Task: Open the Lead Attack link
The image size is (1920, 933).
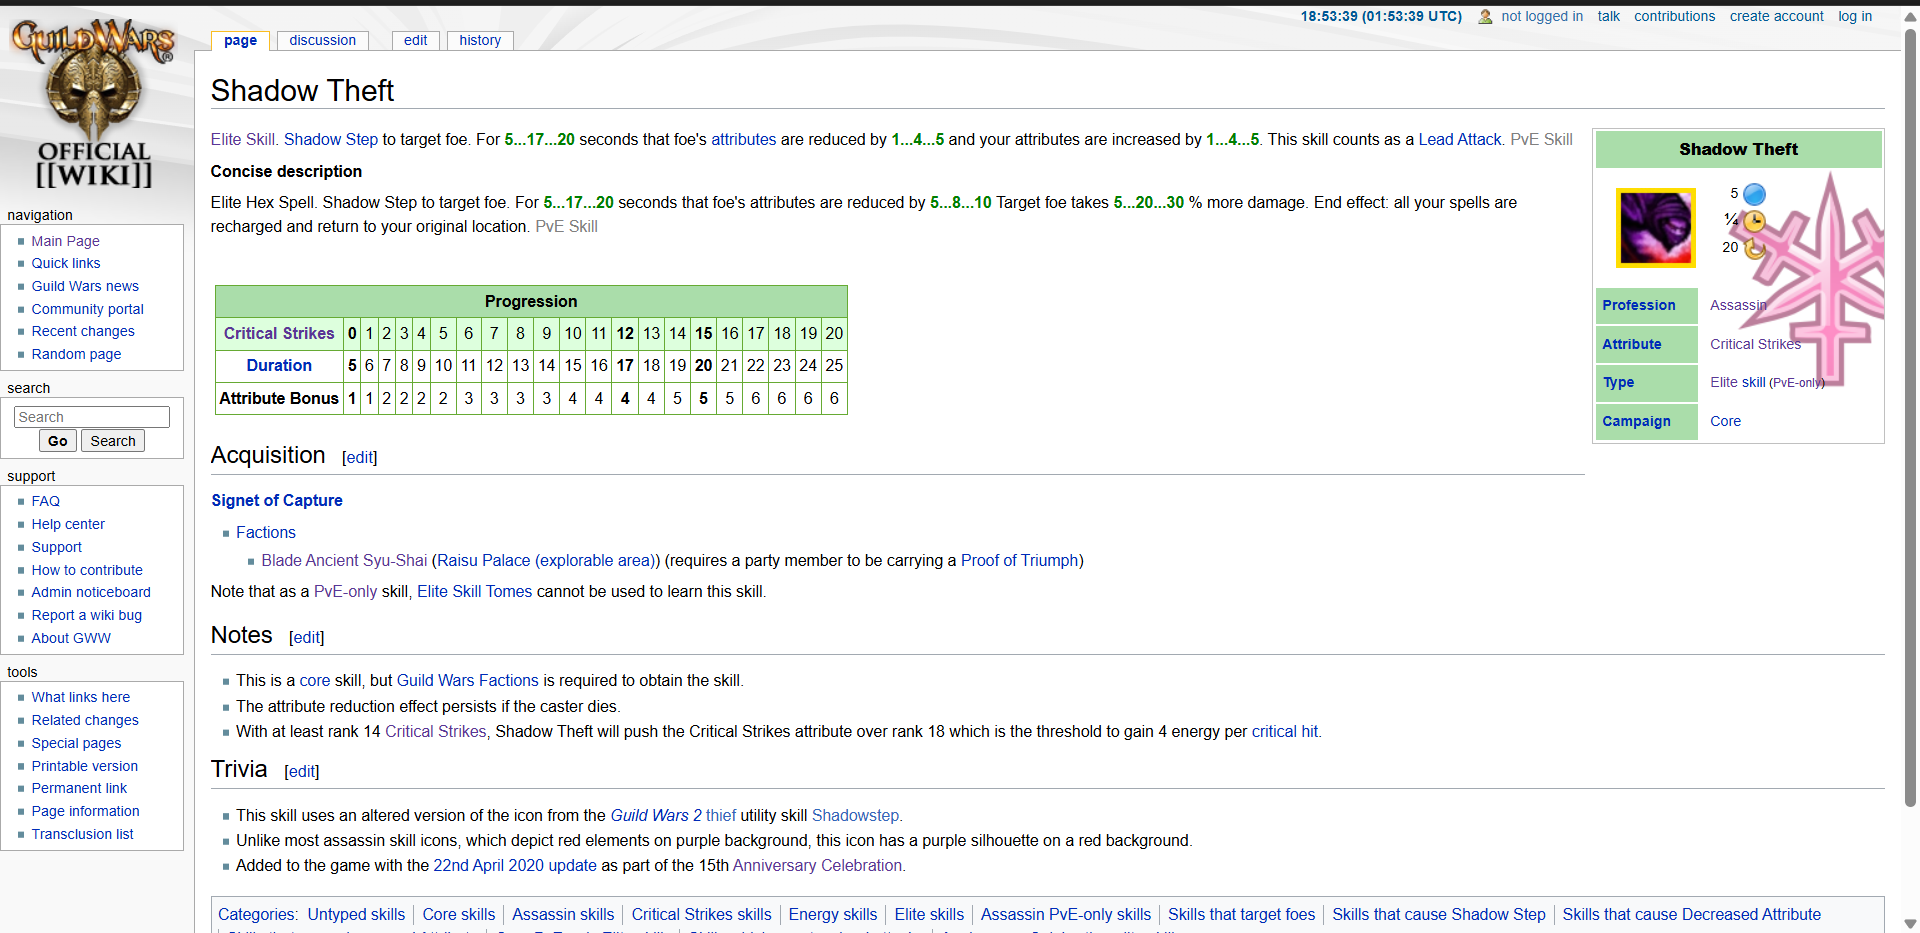Action: 1460,139
